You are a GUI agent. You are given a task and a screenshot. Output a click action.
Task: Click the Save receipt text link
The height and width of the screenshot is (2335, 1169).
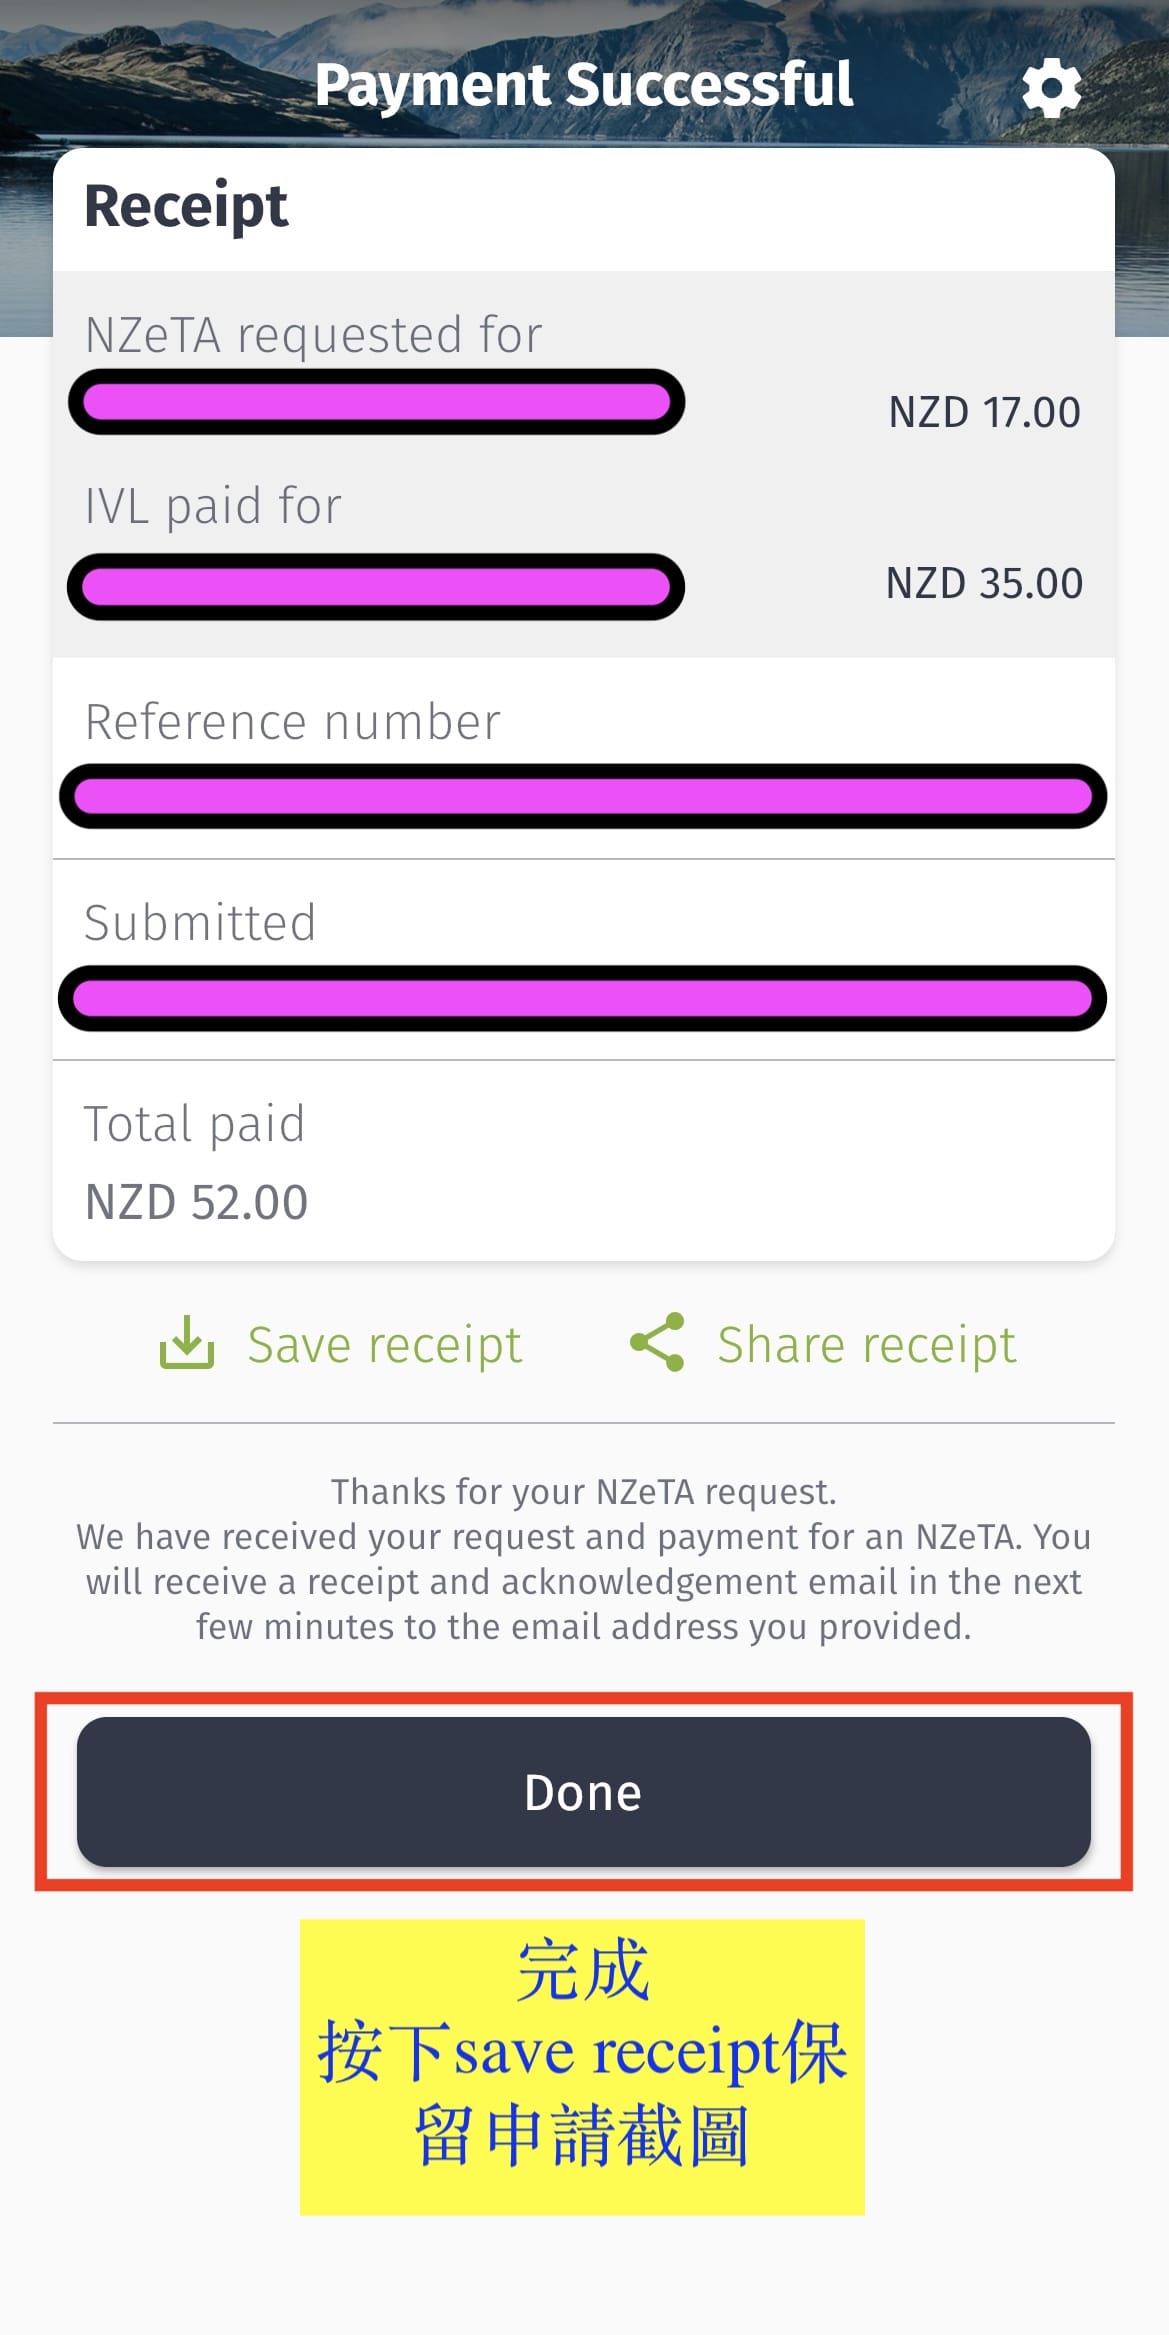tap(384, 1345)
